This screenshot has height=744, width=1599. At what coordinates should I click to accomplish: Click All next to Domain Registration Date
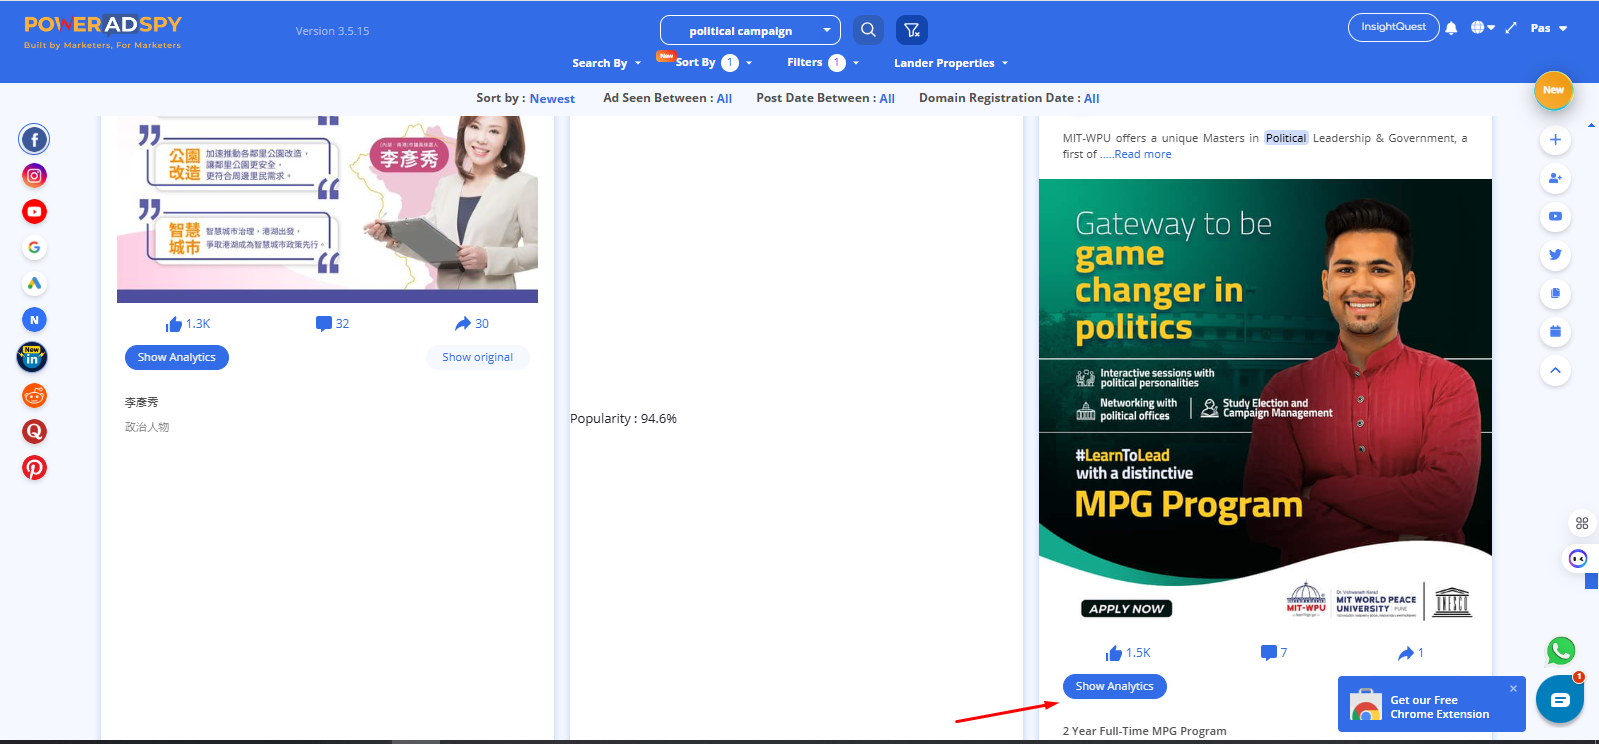point(1092,99)
